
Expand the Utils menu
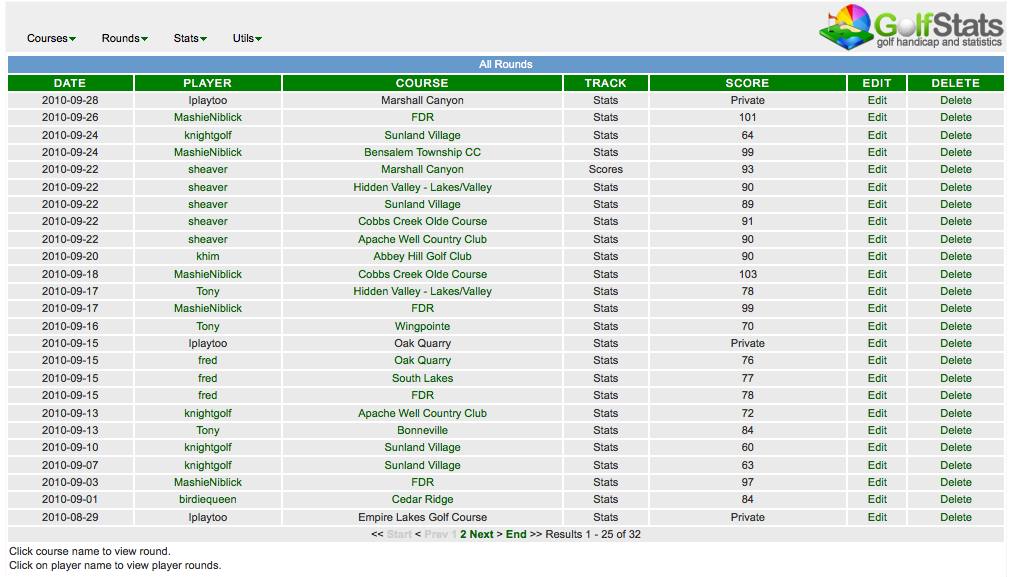247,39
